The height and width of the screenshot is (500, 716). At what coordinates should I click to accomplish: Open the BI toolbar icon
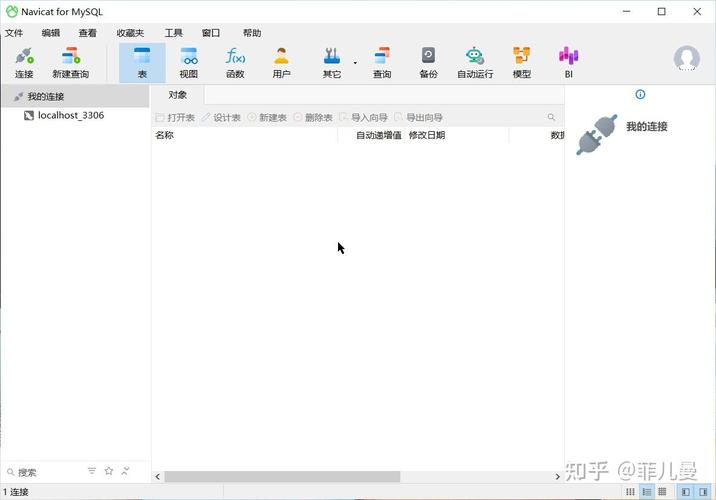(569, 63)
